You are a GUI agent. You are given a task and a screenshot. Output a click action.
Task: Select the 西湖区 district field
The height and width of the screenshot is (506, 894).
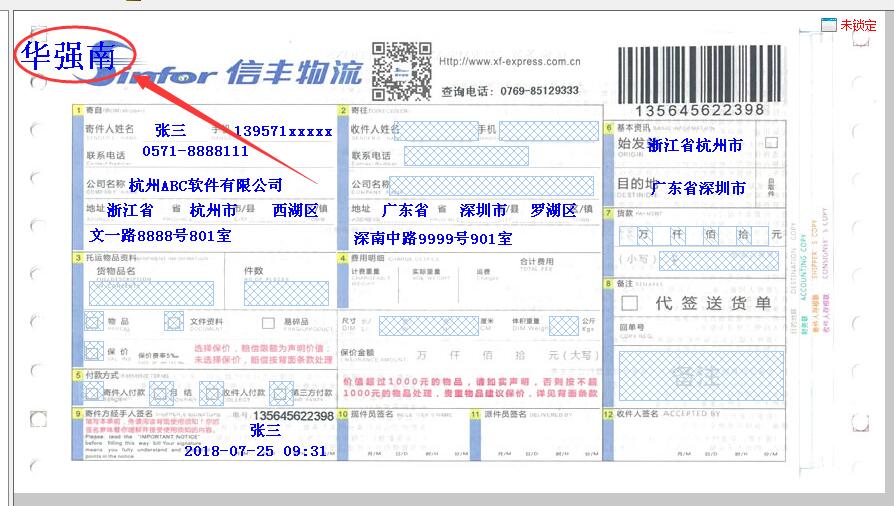pyautogui.click(x=295, y=211)
